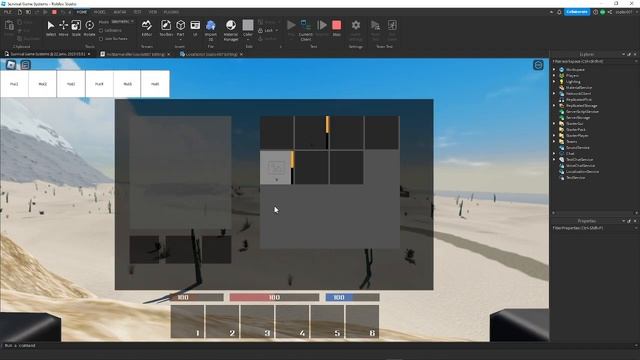Viewport: 640px width, 360px height.
Task: Click the blue stat bar showing 100
Action: [x=352, y=298]
